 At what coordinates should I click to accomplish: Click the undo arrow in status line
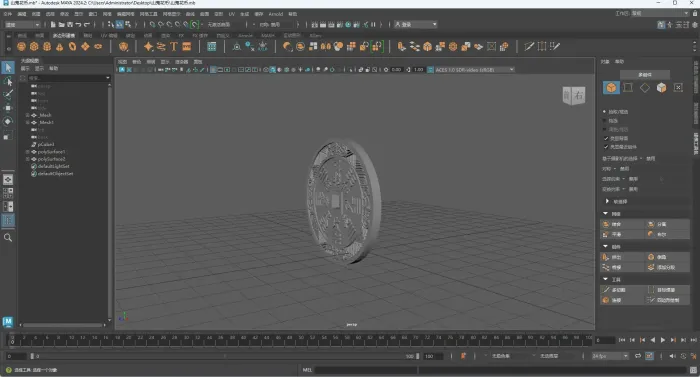click(79, 25)
